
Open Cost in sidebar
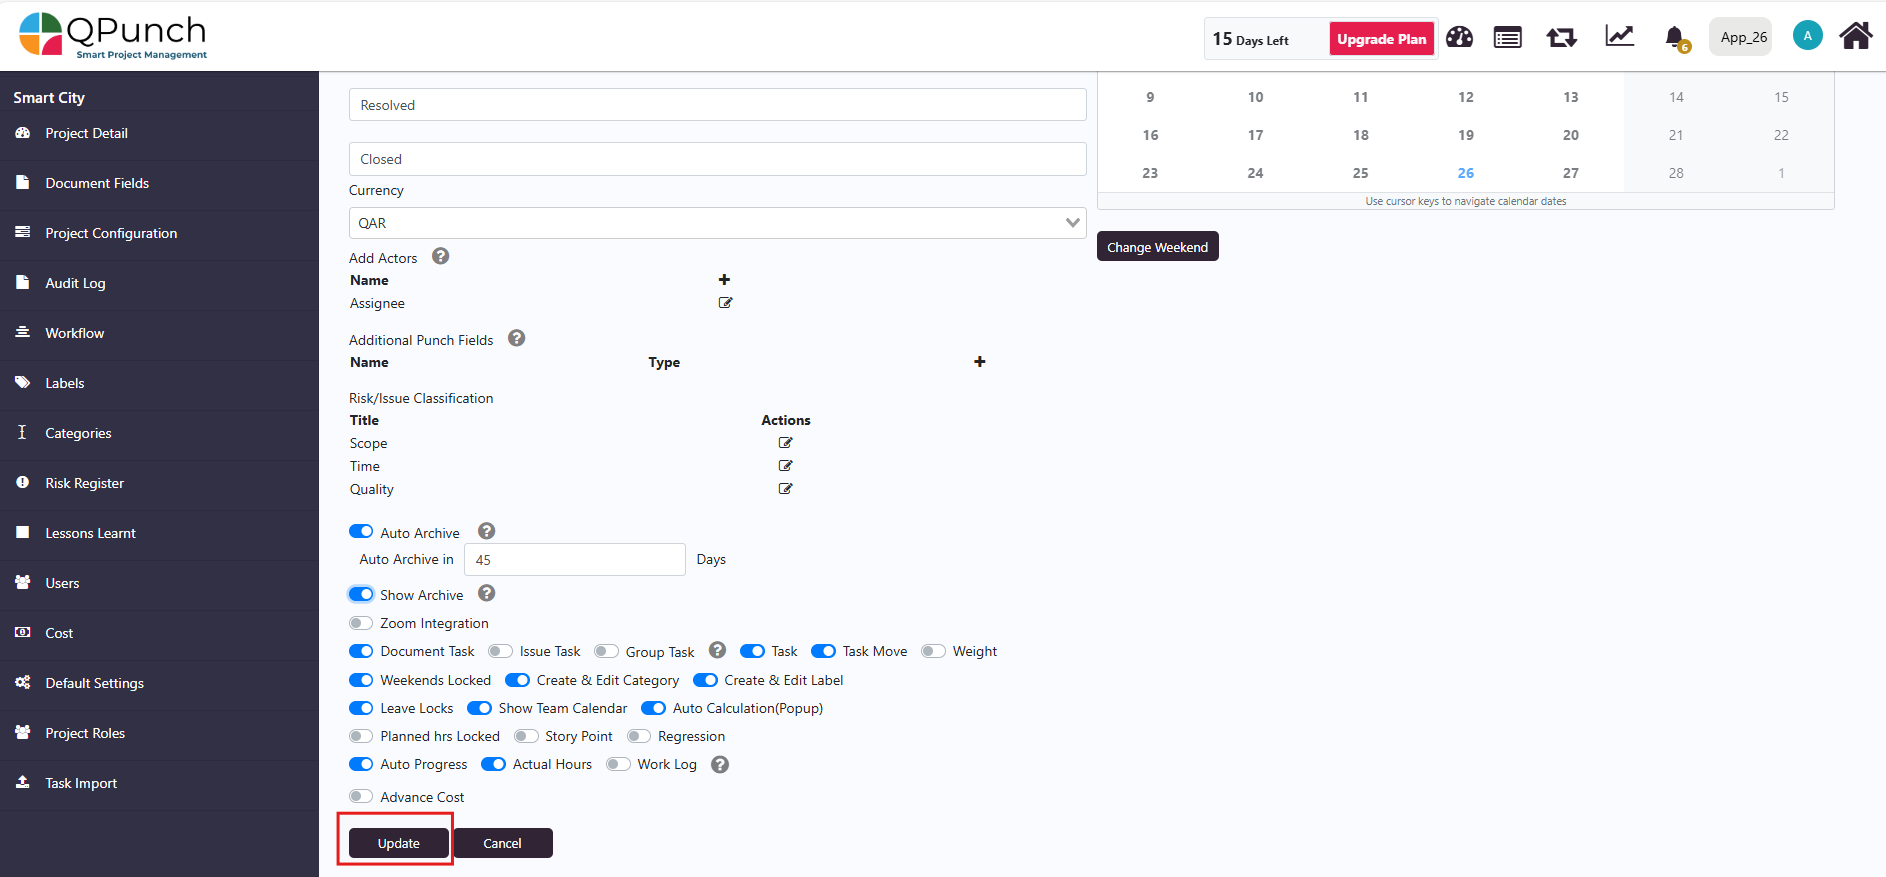(59, 633)
